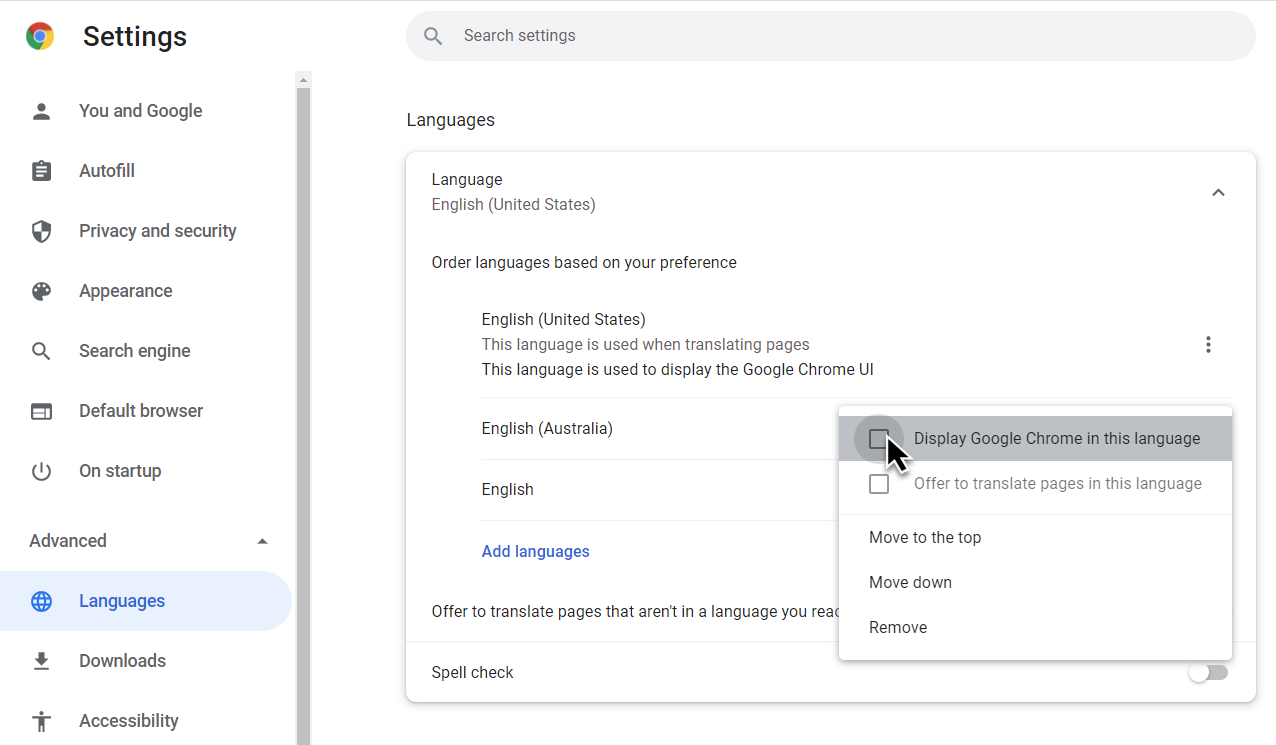Click the Default browser window icon
Viewport: 1276px width, 745px height.
coord(41,411)
